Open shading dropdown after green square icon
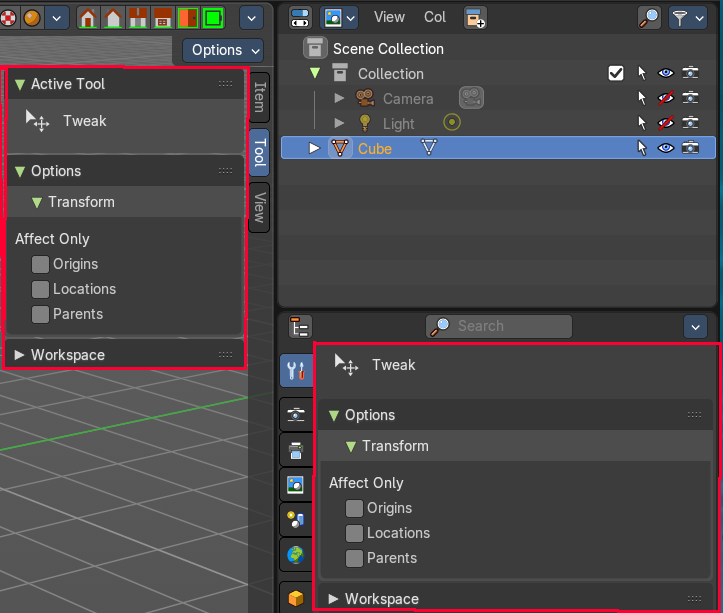This screenshot has width=723, height=613. tap(251, 18)
